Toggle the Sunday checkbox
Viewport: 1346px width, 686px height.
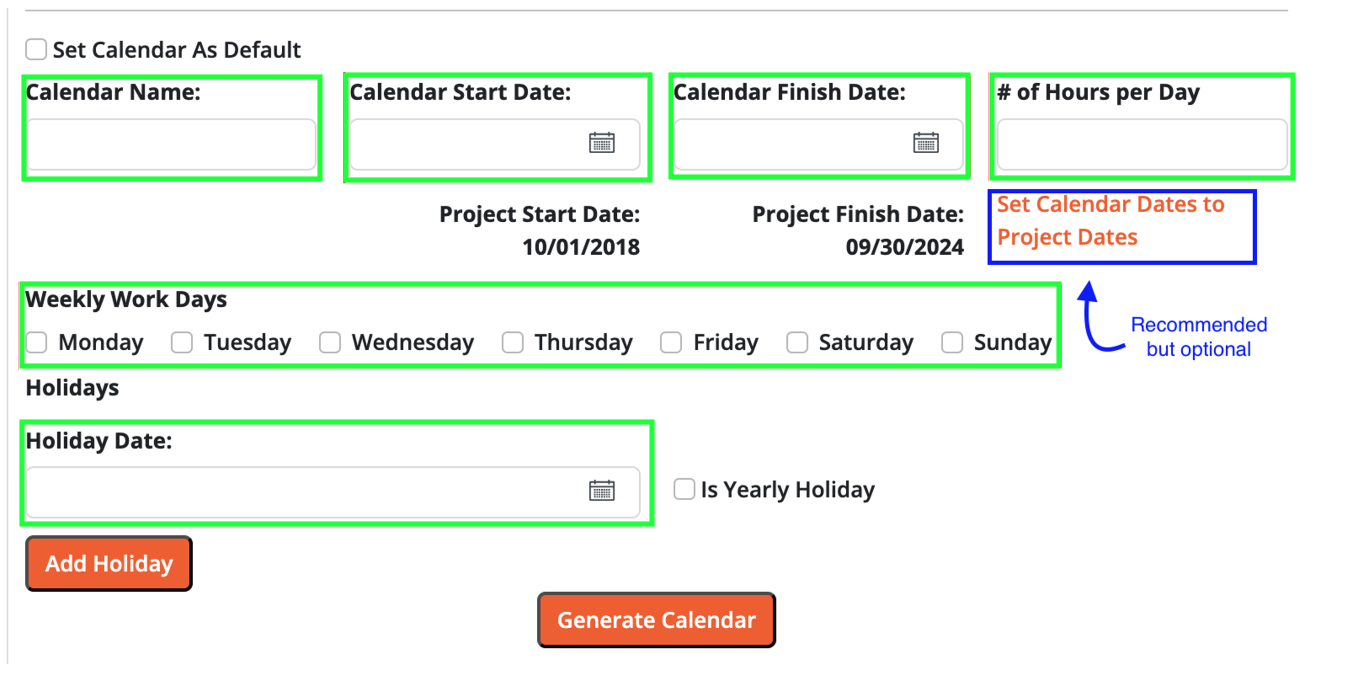pos(953,343)
